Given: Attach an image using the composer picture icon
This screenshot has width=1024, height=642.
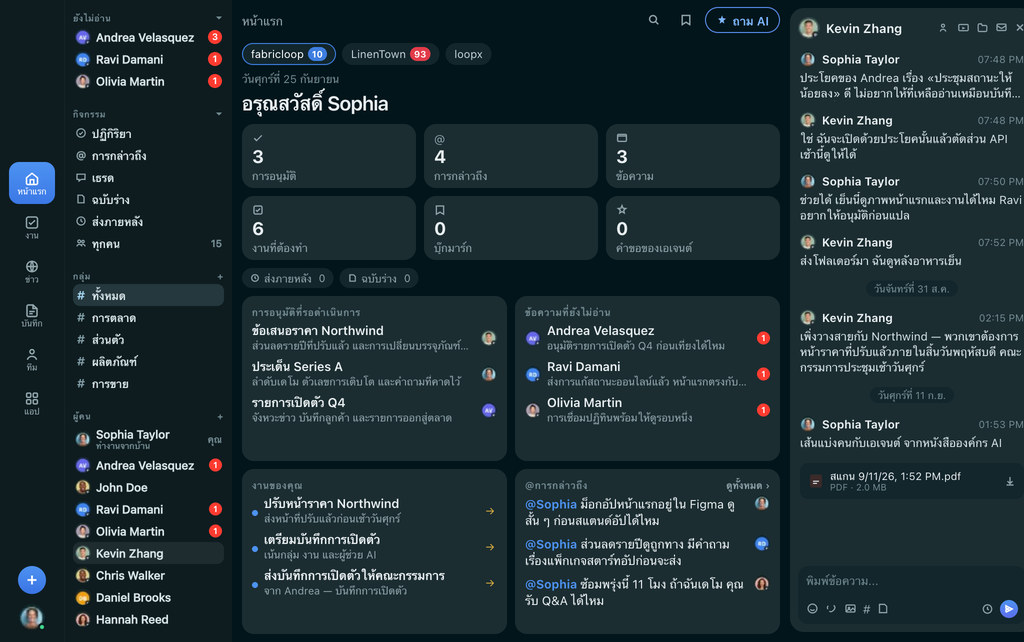Looking at the screenshot, I should point(850,609).
